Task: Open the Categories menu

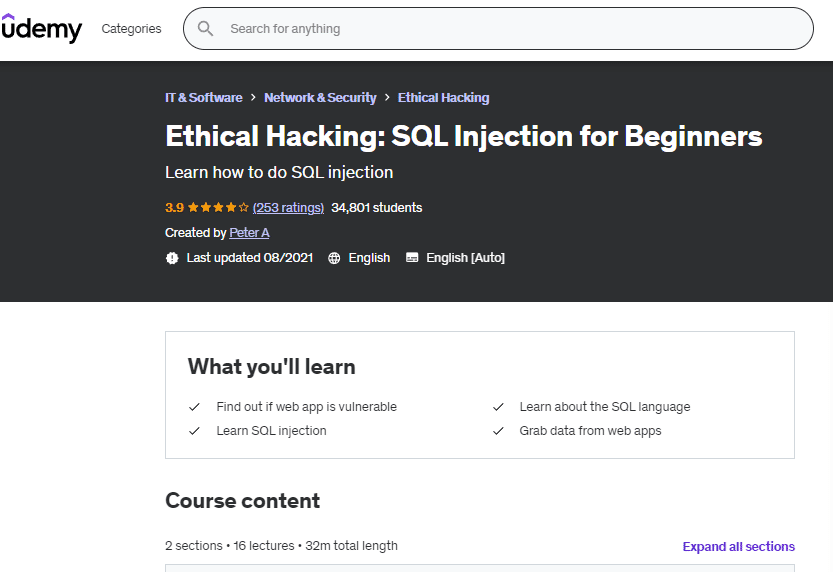Action: click(131, 29)
